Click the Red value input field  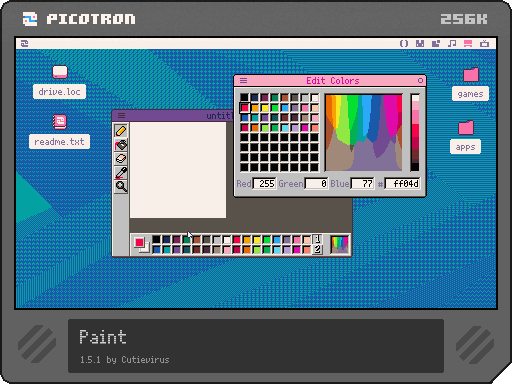coord(264,184)
